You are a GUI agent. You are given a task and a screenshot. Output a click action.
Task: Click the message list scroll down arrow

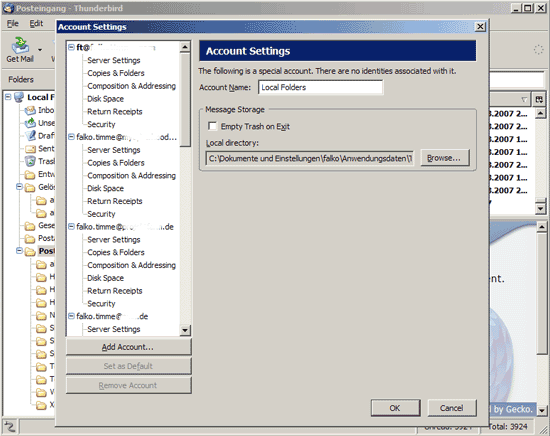(x=541, y=209)
